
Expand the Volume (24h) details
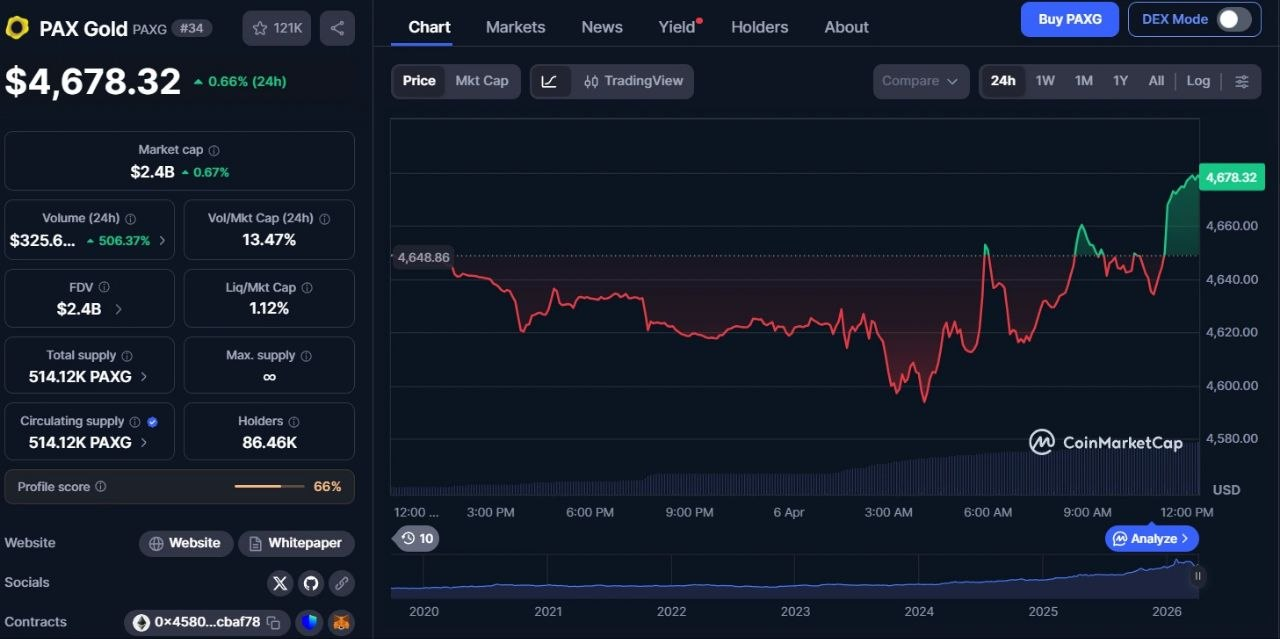click(x=163, y=241)
